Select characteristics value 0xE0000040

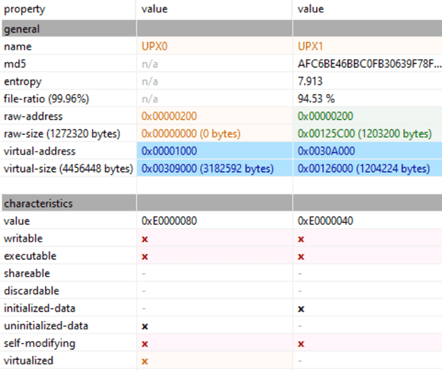[325, 221]
